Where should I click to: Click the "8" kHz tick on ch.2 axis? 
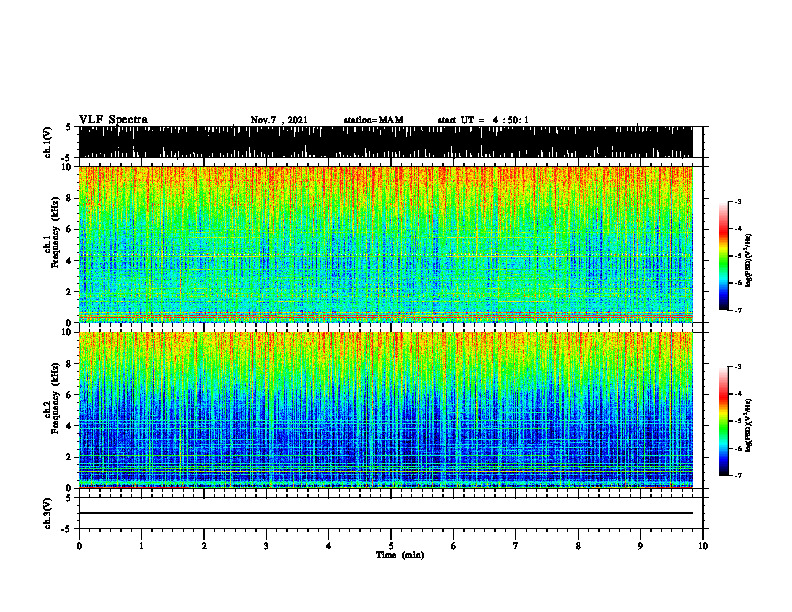coord(69,364)
